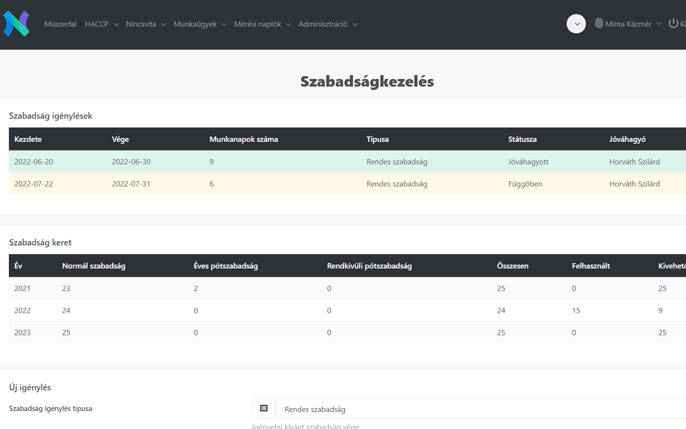Click the Státusza column header
This screenshot has height=429, width=686.
[523, 139]
